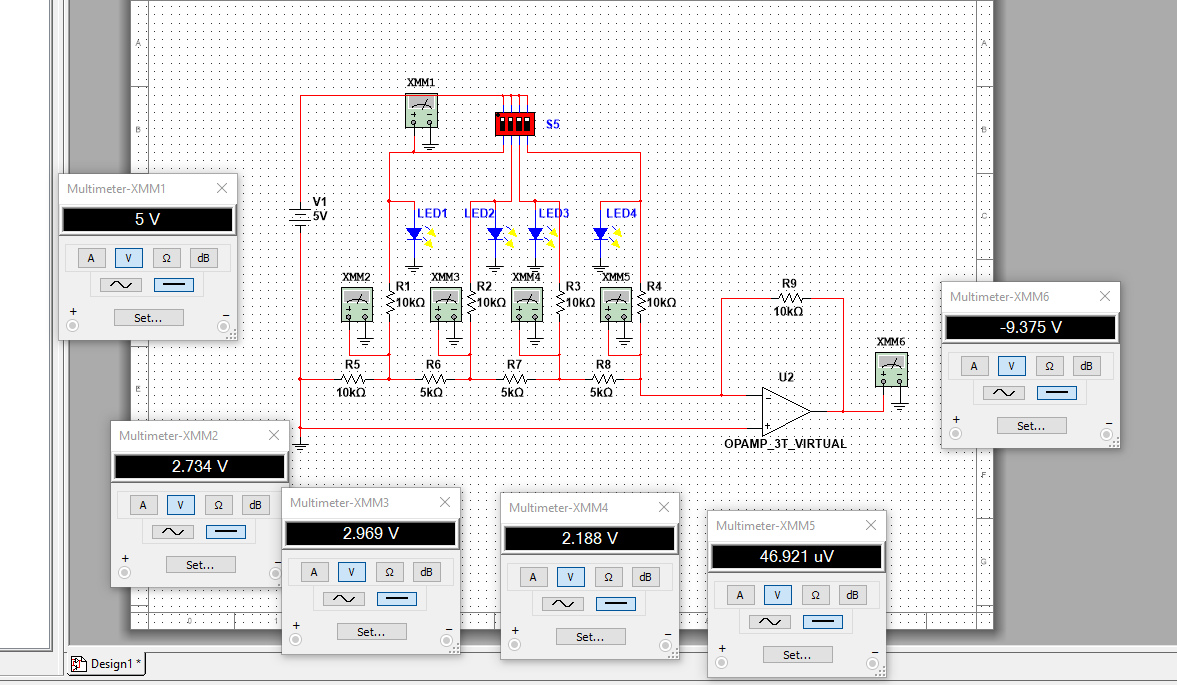
Task: Select the XMM4 multimeter instrument on the schematic
Action: pyautogui.click(x=527, y=305)
